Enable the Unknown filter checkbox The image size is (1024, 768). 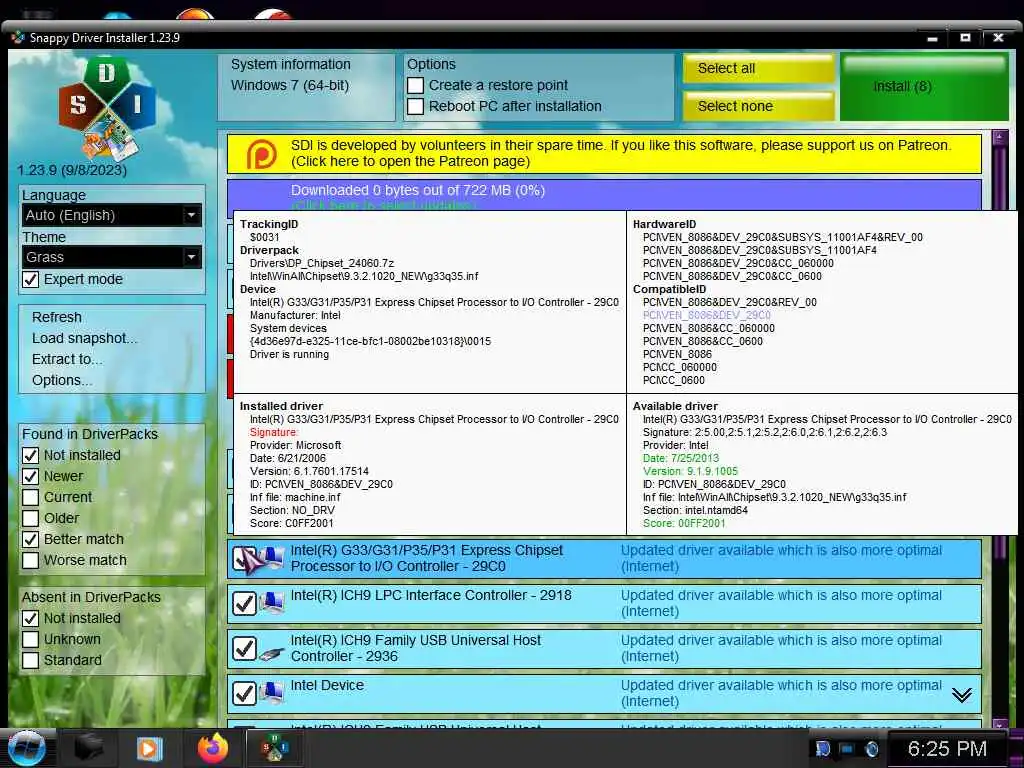pos(31,639)
